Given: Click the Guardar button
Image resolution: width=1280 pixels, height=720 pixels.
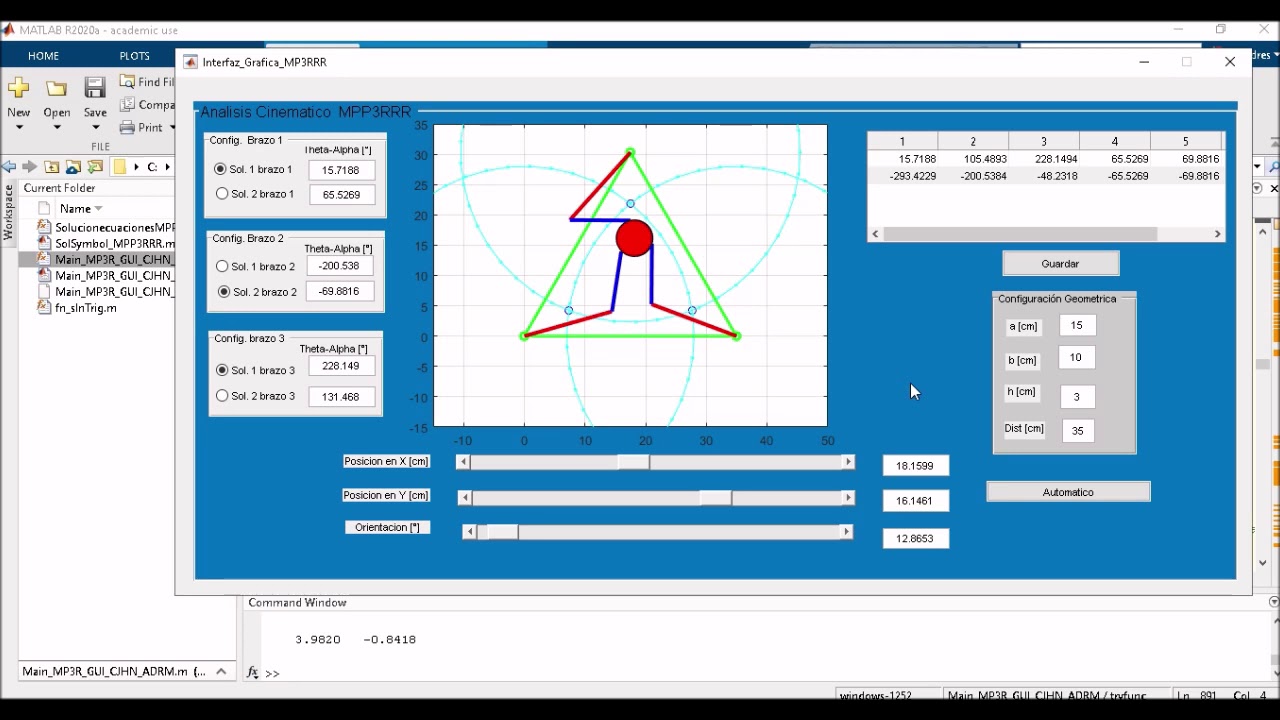Looking at the screenshot, I should [x=1060, y=264].
